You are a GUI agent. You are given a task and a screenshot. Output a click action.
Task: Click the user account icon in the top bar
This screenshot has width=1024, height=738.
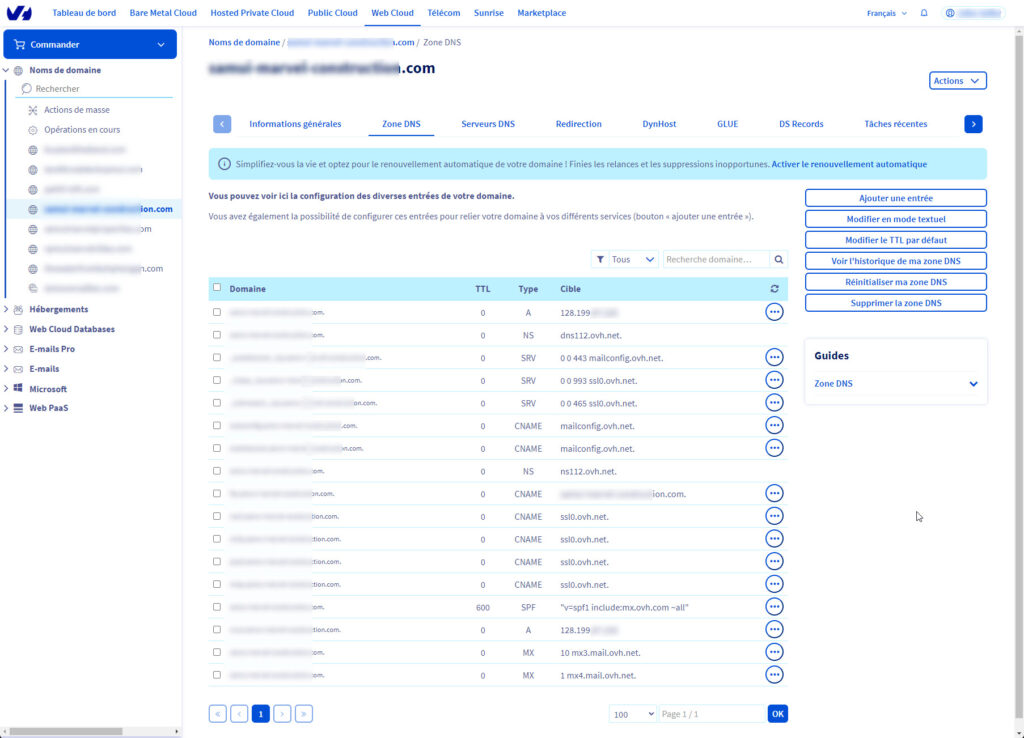950,13
